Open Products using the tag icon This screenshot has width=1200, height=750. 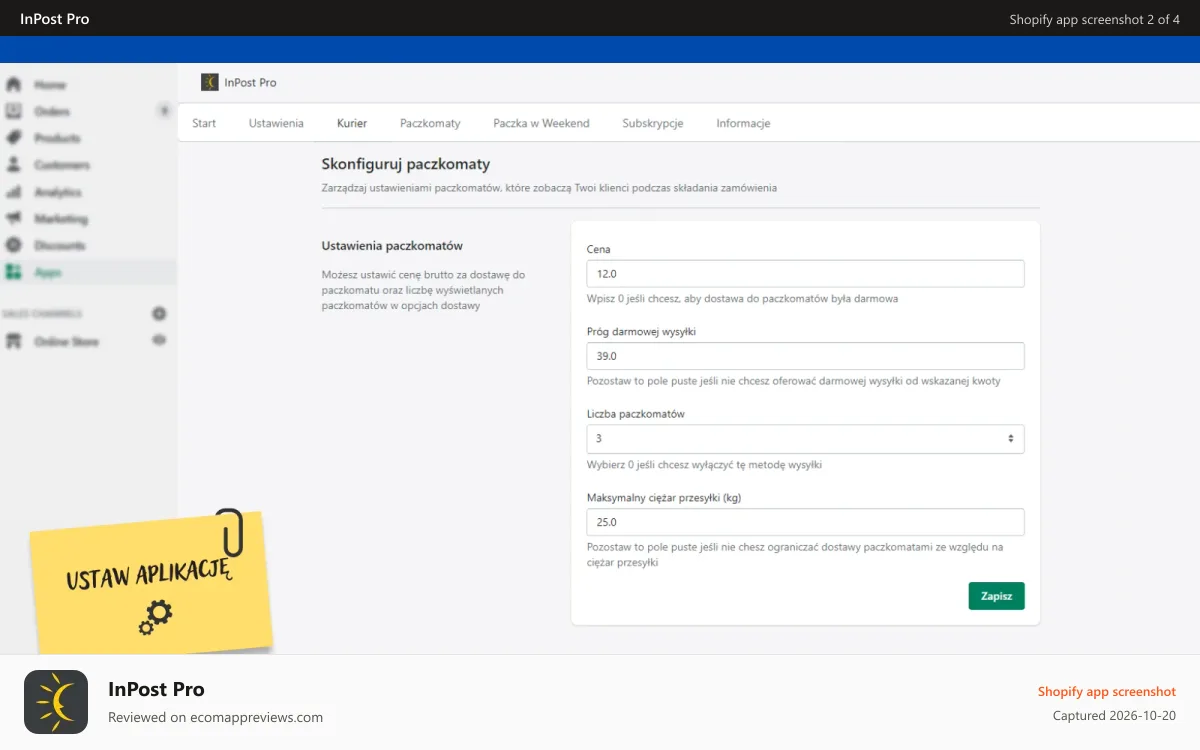[14, 138]
